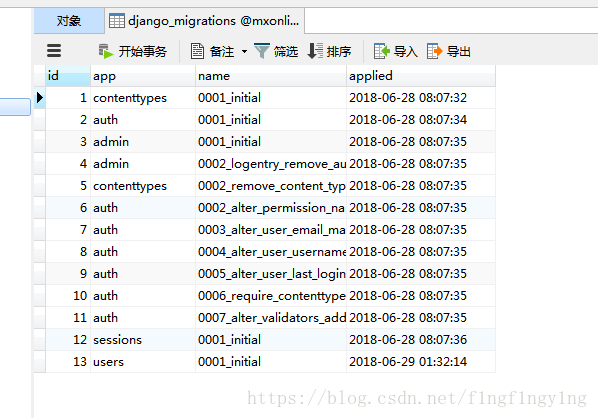Select the 0002_remove_content_typ name cell
This screenshot has height=418, width=598.
(271, 186)
